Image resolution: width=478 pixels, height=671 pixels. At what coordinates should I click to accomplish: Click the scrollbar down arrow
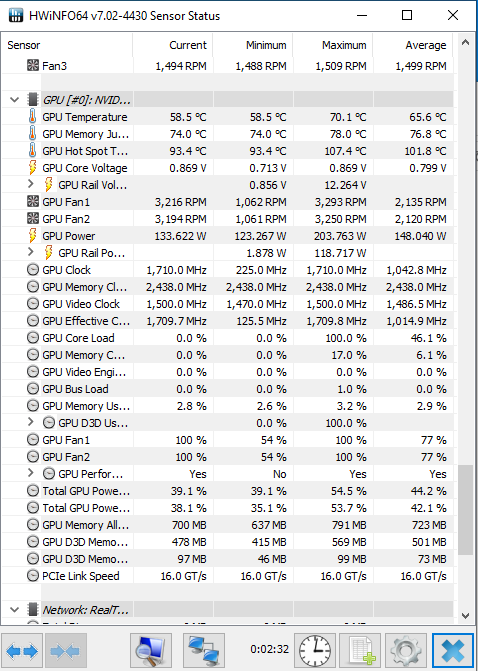(x=466, y=615)
